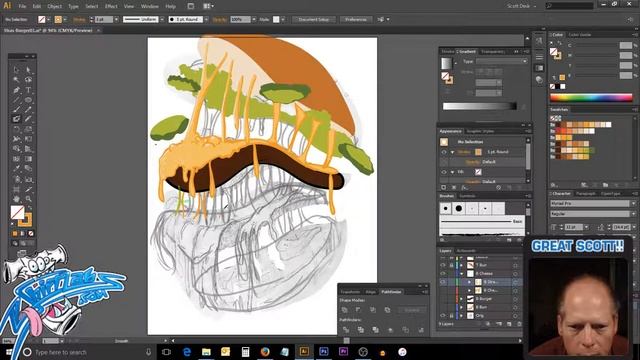Select the Type tool
Screen dimensions: 640x360
tap(28, 90)
